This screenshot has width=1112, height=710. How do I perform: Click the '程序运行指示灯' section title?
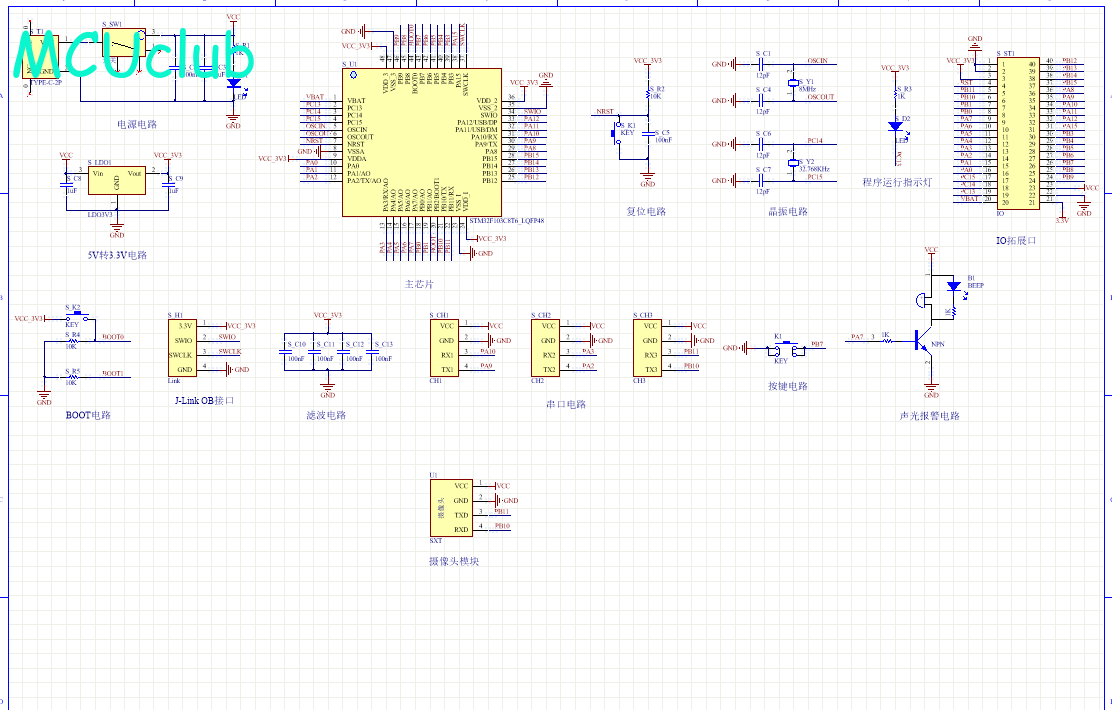point(897,182)
